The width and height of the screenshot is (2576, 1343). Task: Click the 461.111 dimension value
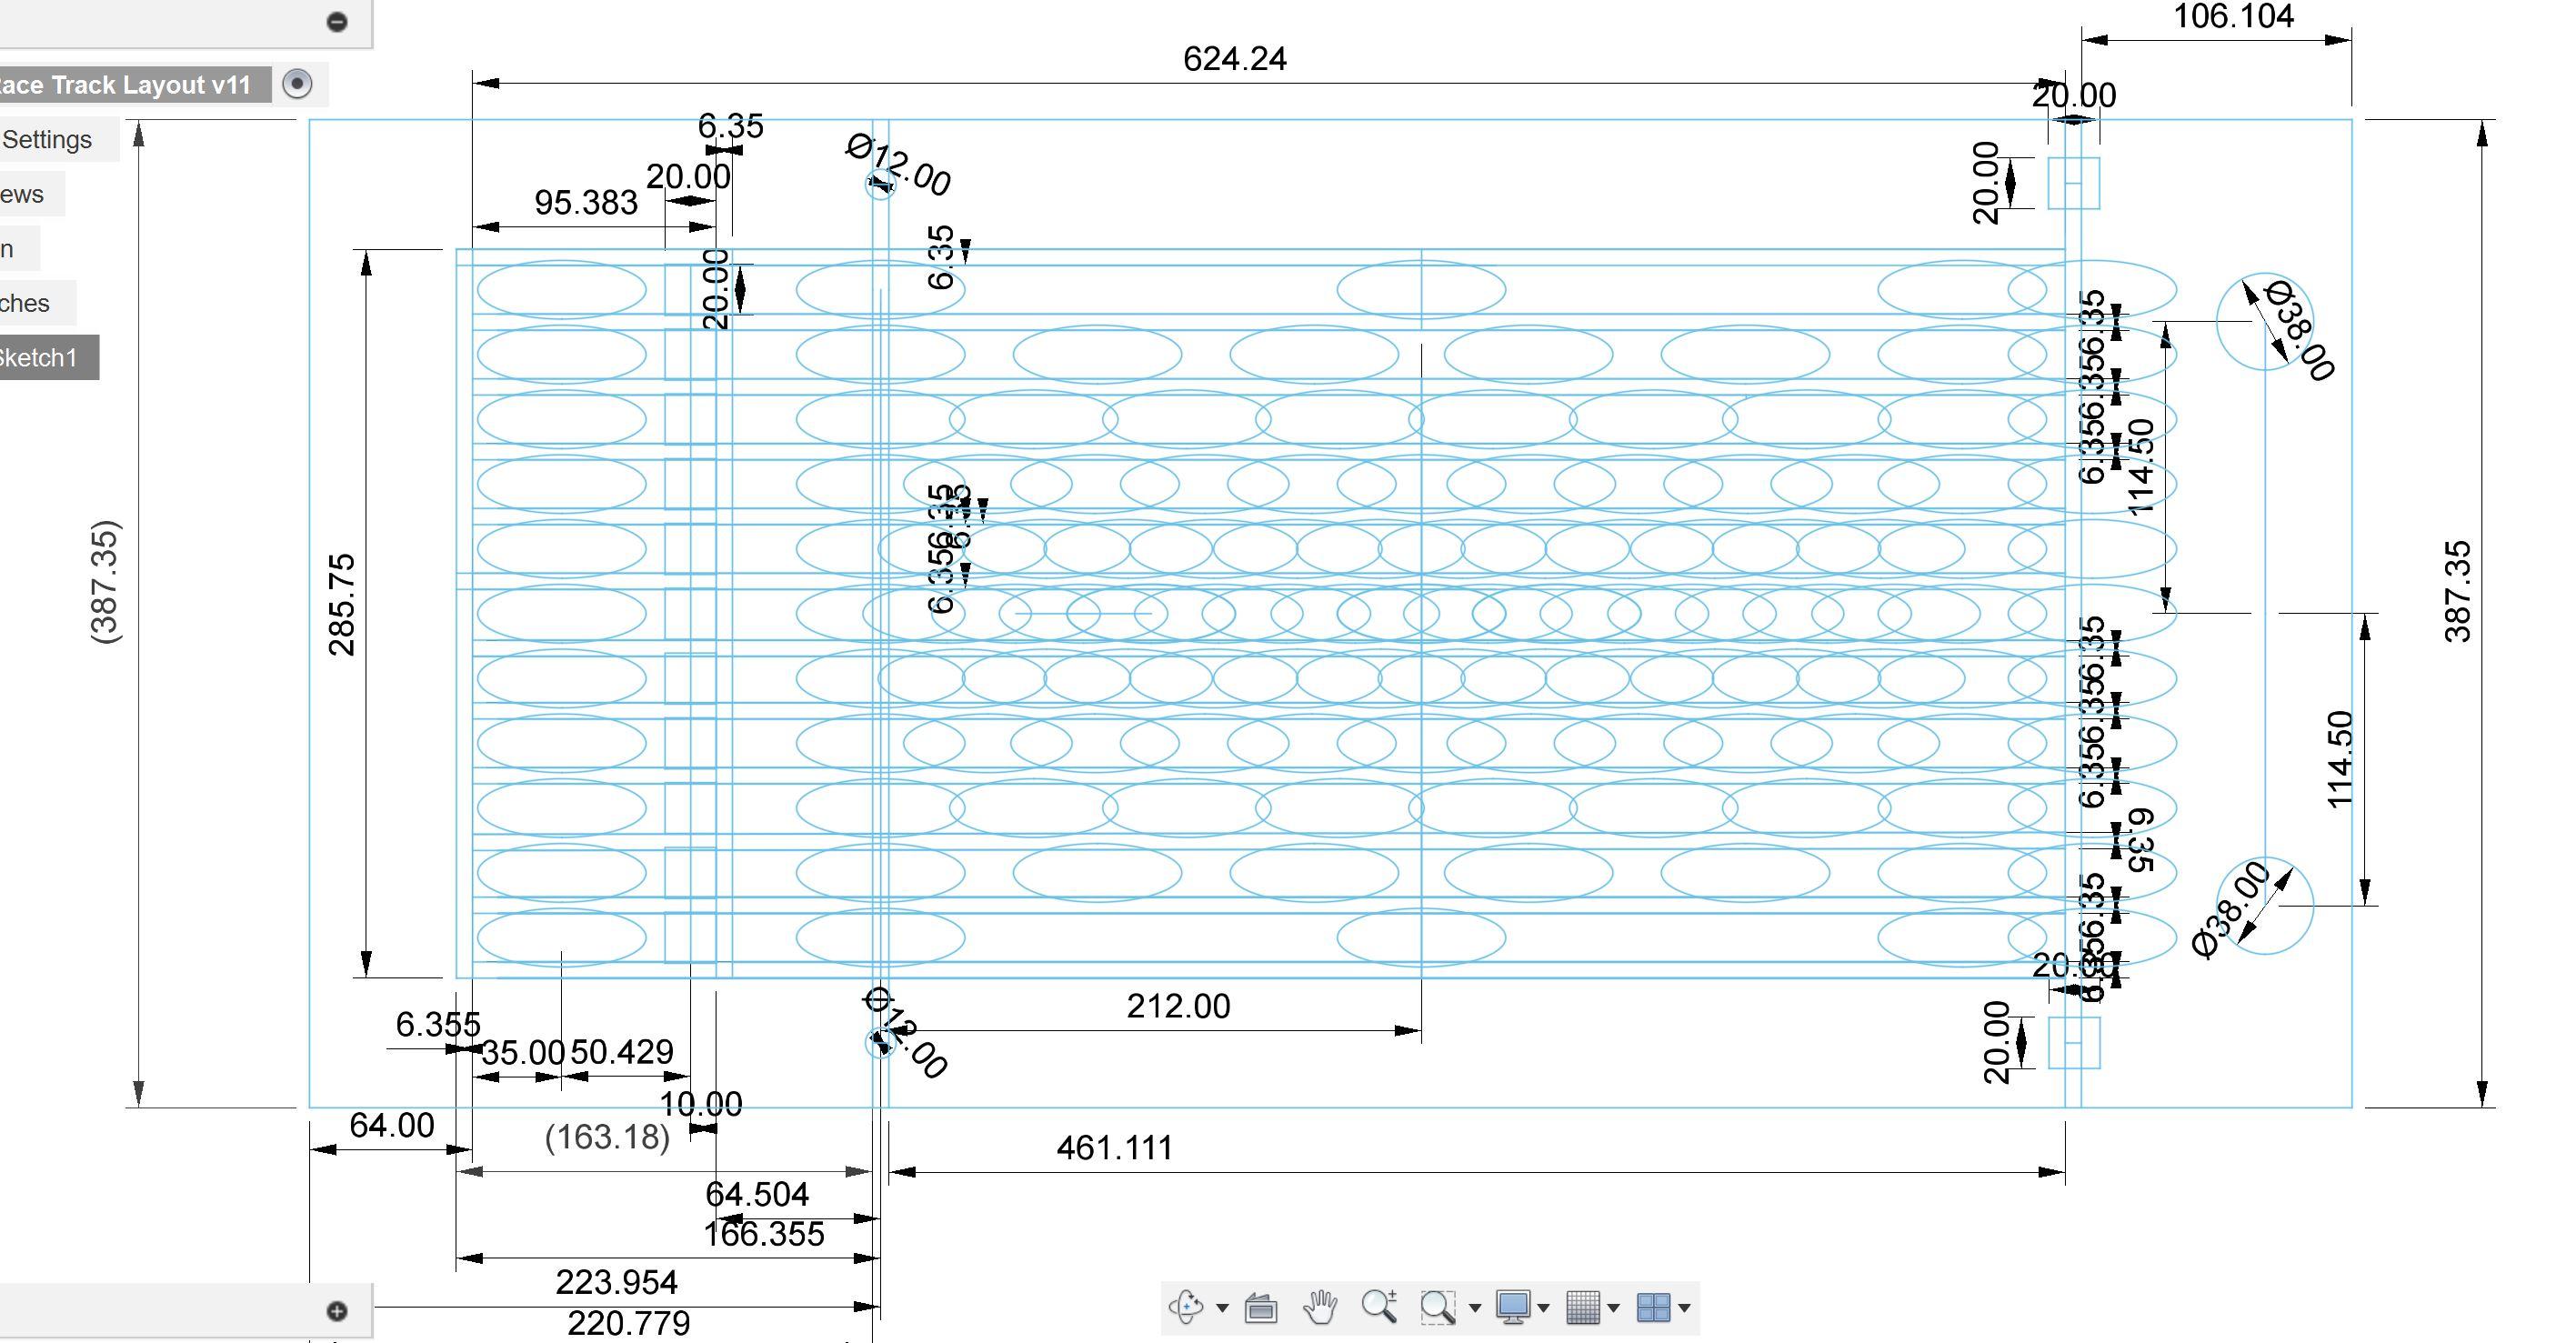1114,1148
